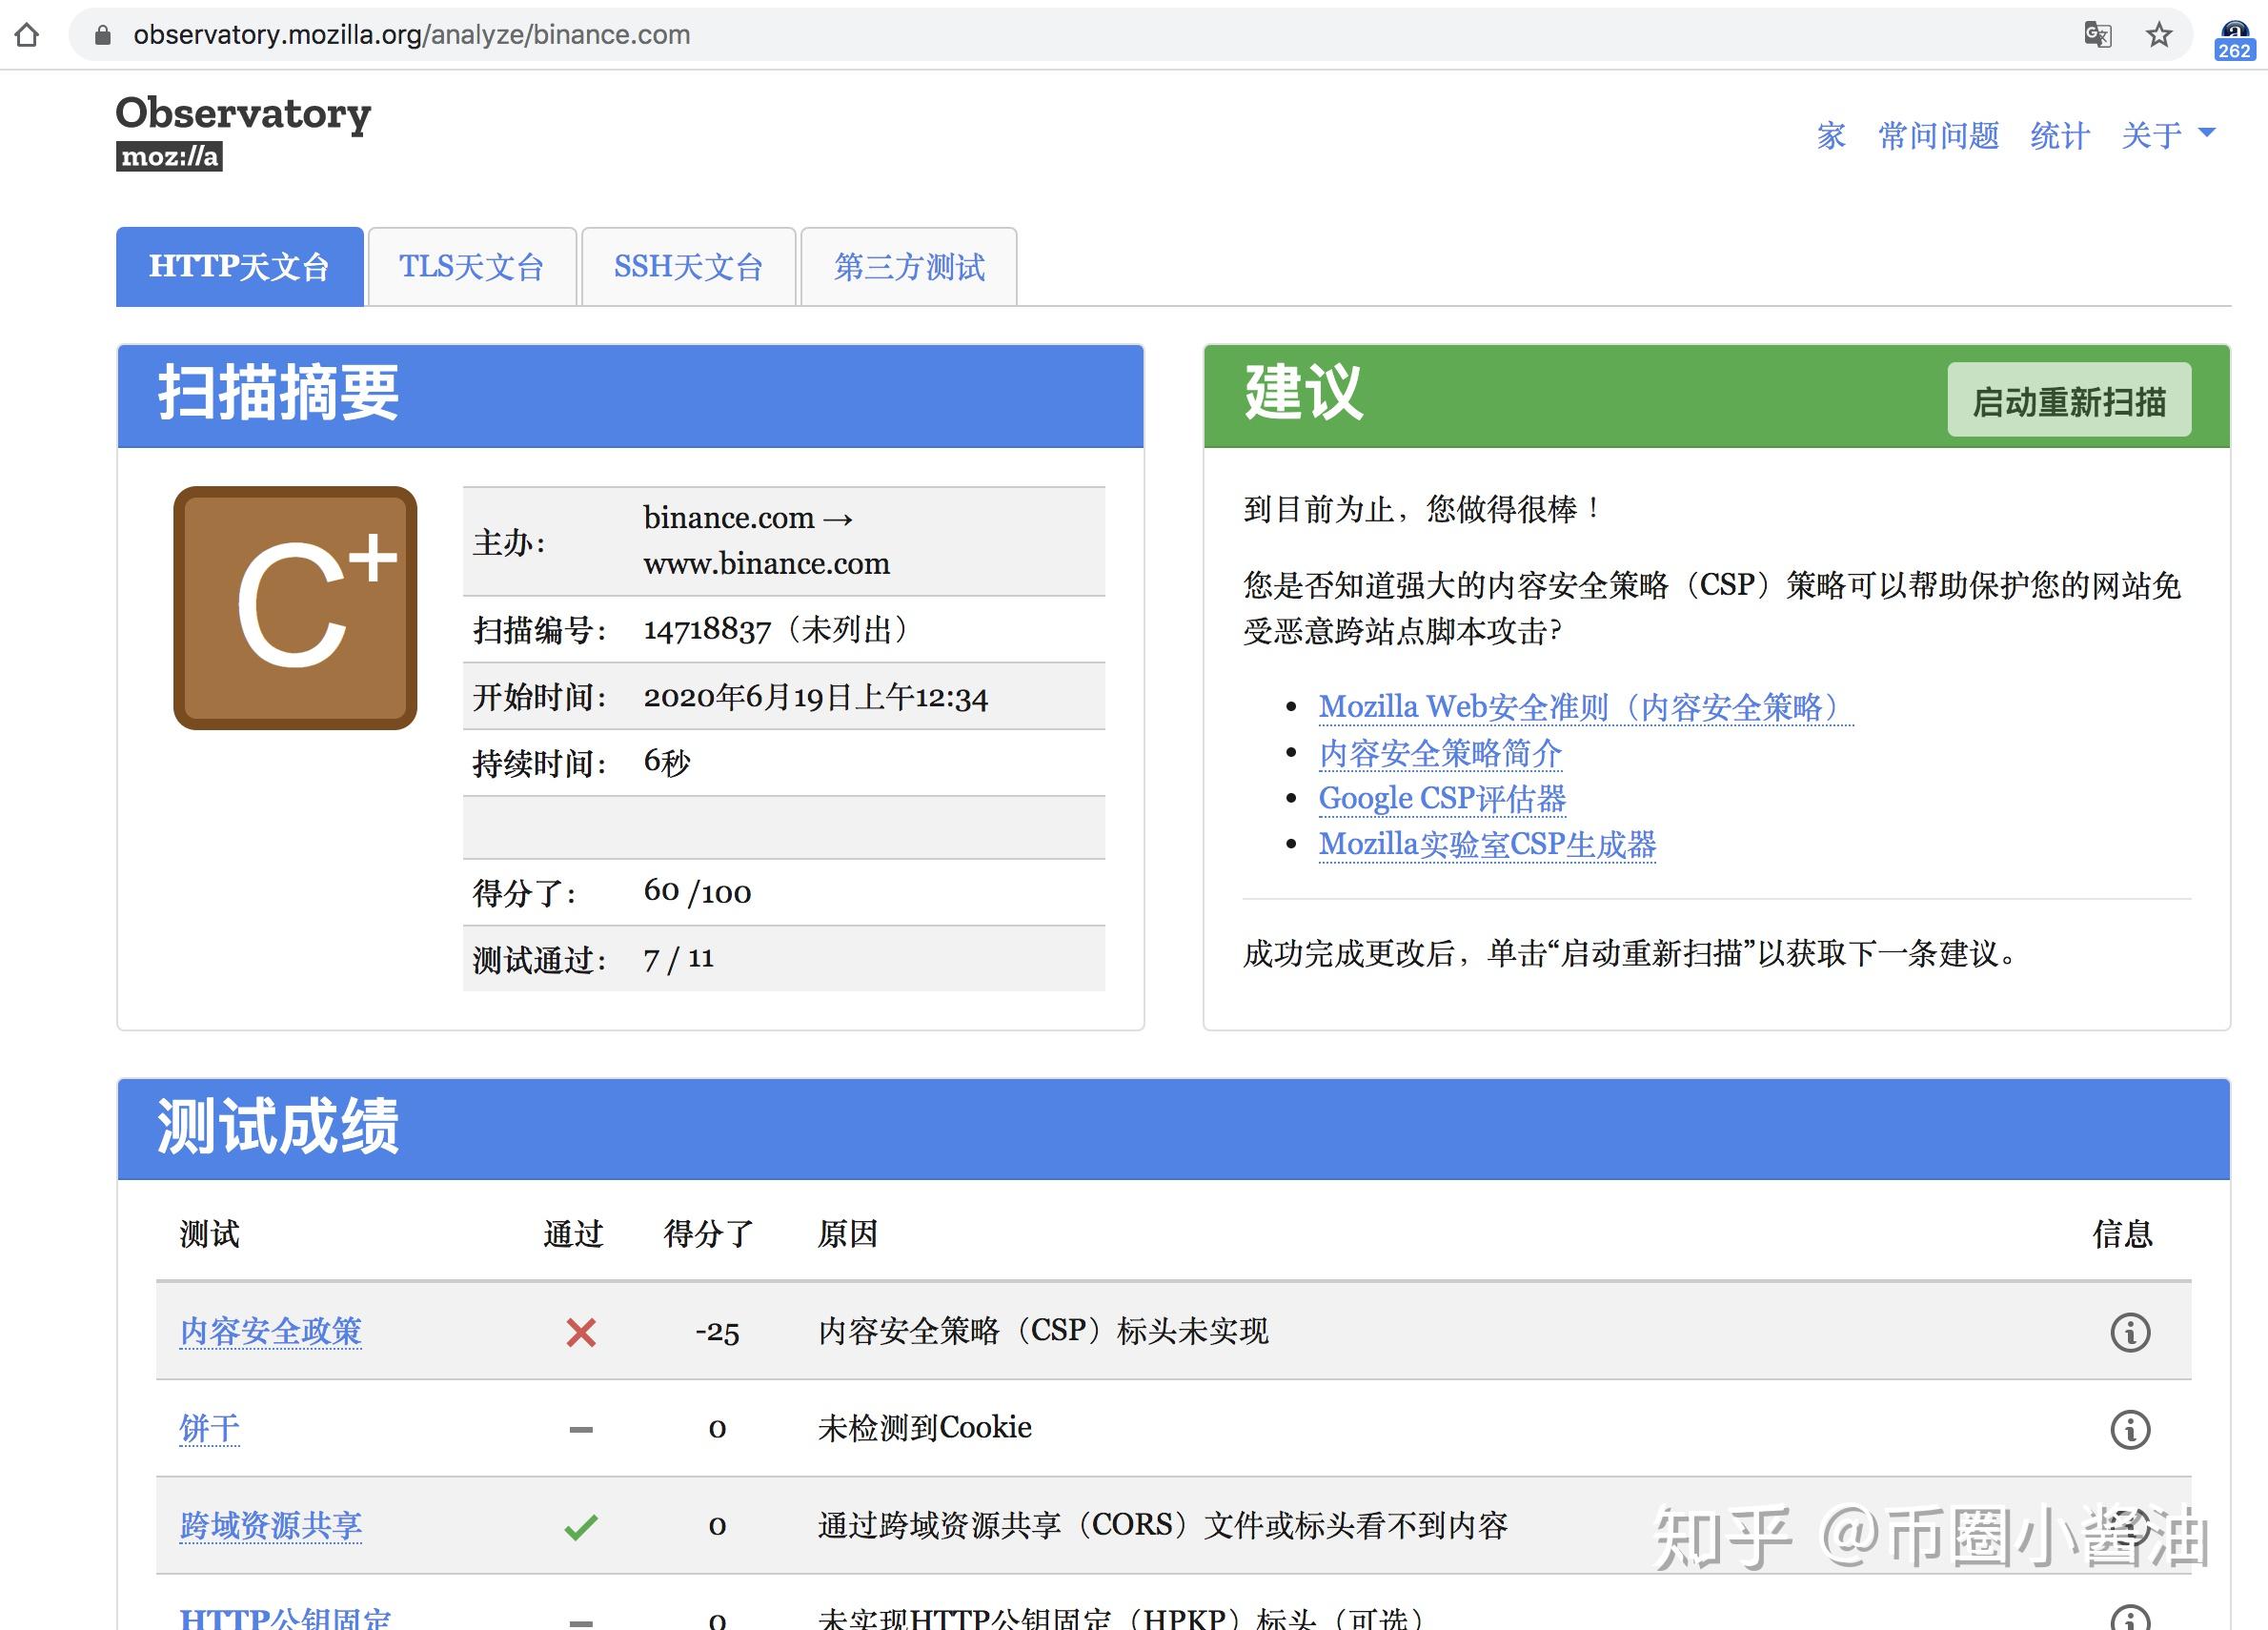The width and height of the screenshot is (2268, 1630).
Task: Click the tests passed 7 / 11 value
Action: (678, 959)
